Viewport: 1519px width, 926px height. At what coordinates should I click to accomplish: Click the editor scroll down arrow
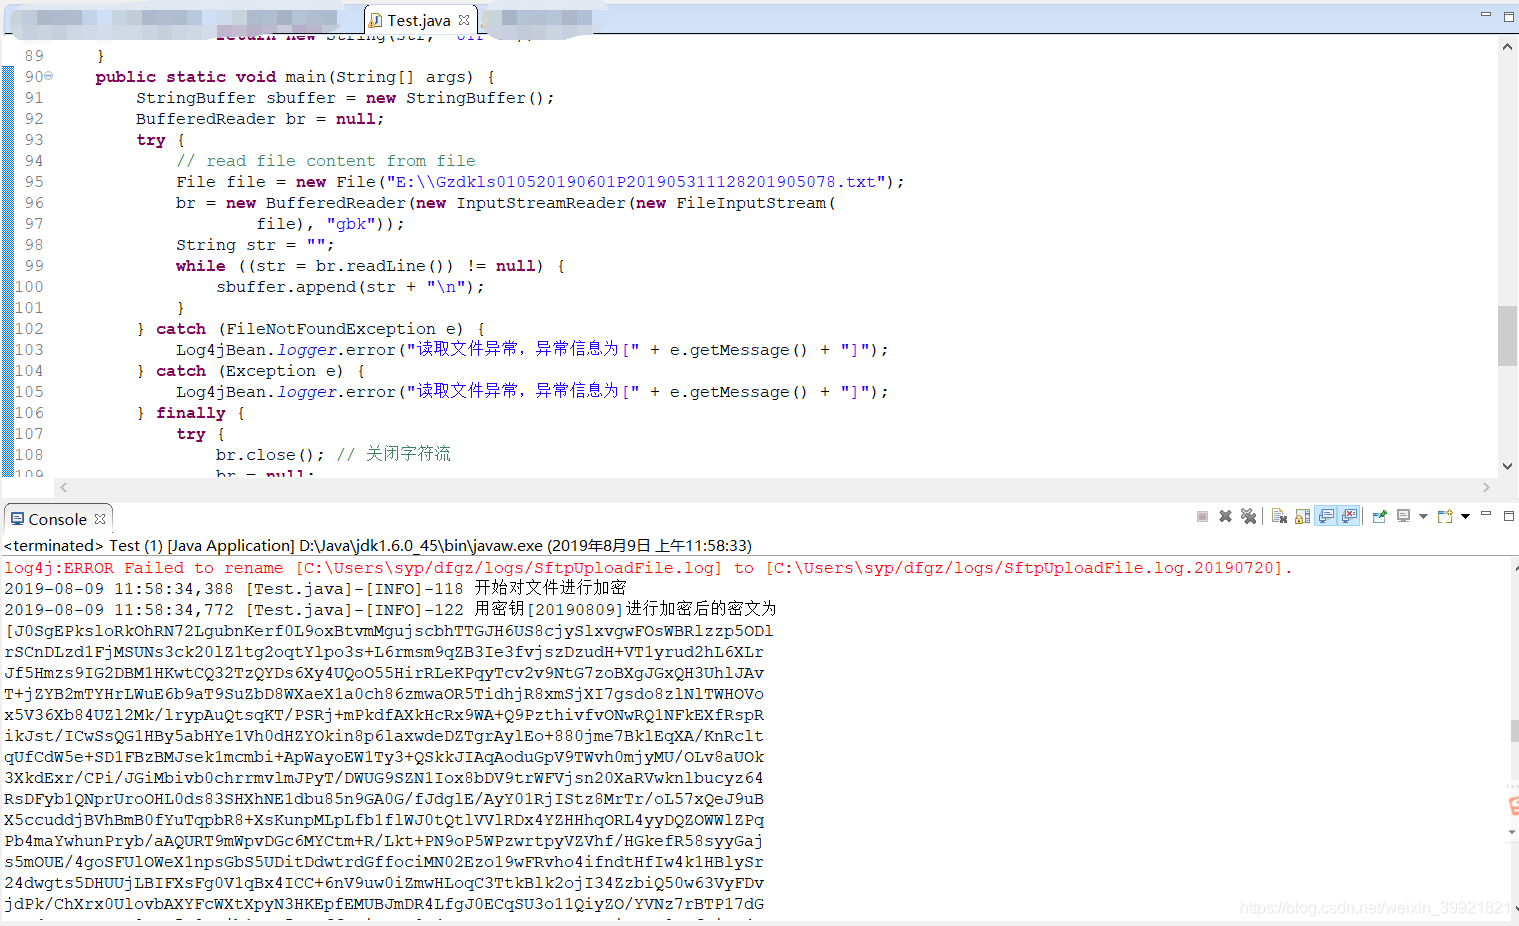[x=1507, y=466]
